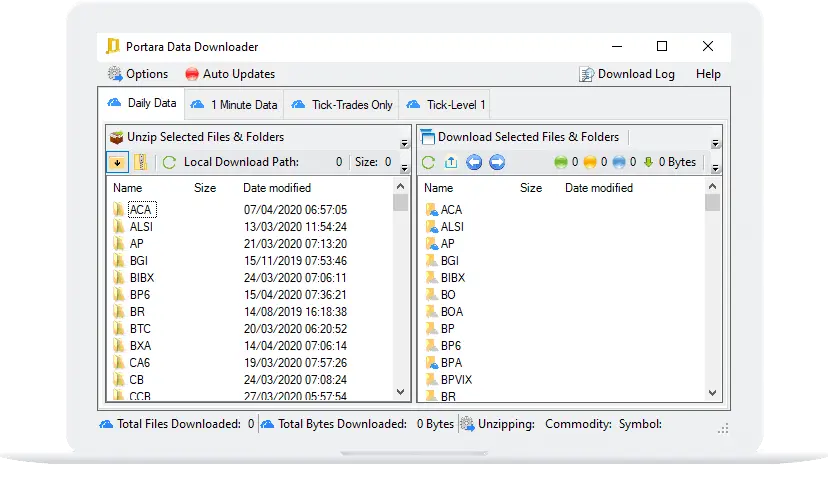This screenshot has height=483, width=828.
Task: Switch to the Tick-Level 1 tab
Action: pyautogui.click(x=445, y=105)
